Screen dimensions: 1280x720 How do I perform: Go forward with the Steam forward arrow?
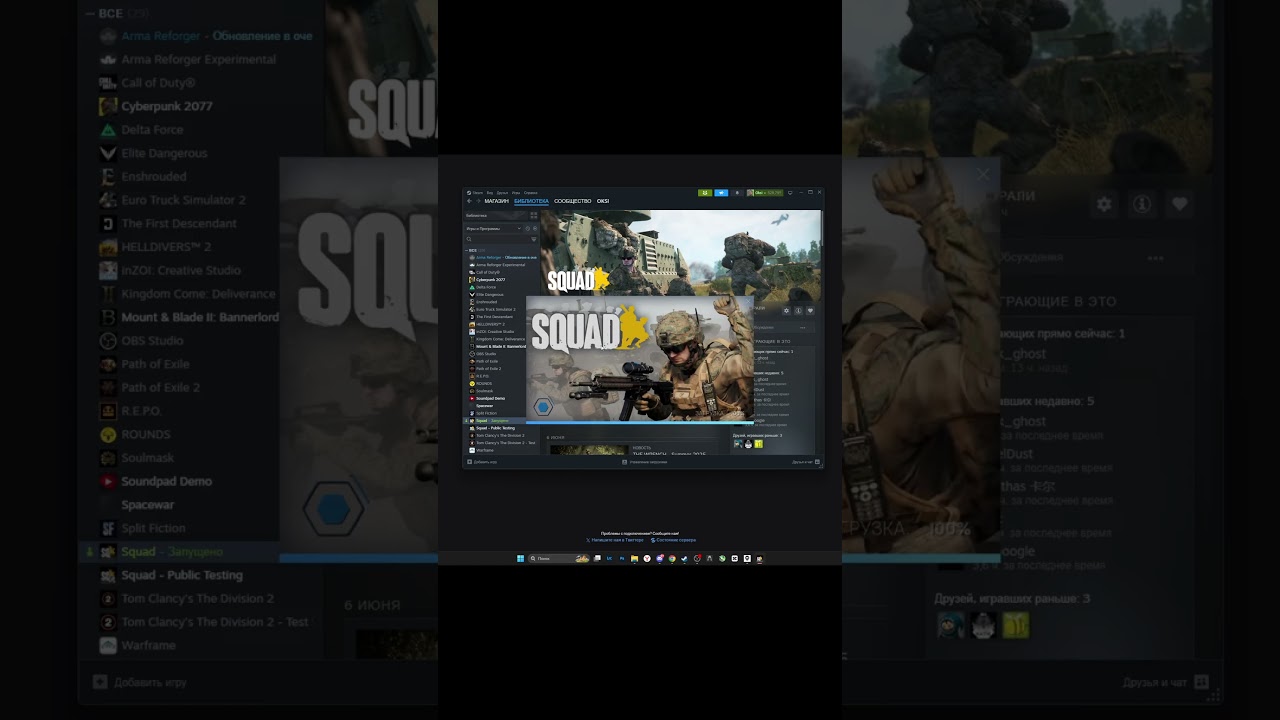(x=478, y=201)
